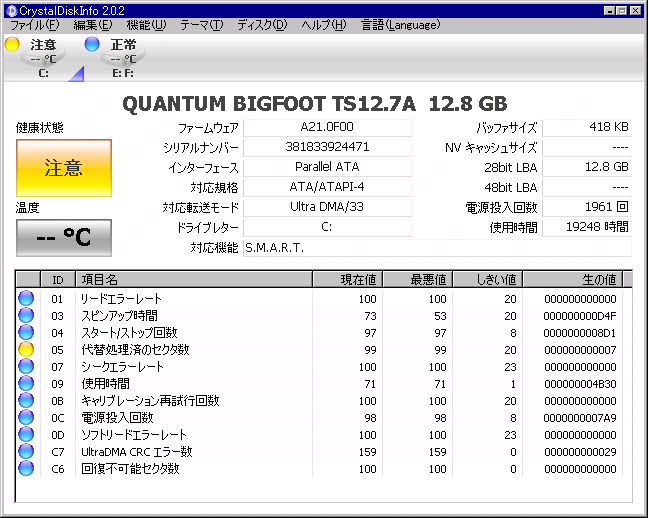Select the row text シークエラーレート
Screen dimensions: 648x518
coord(122,367)
